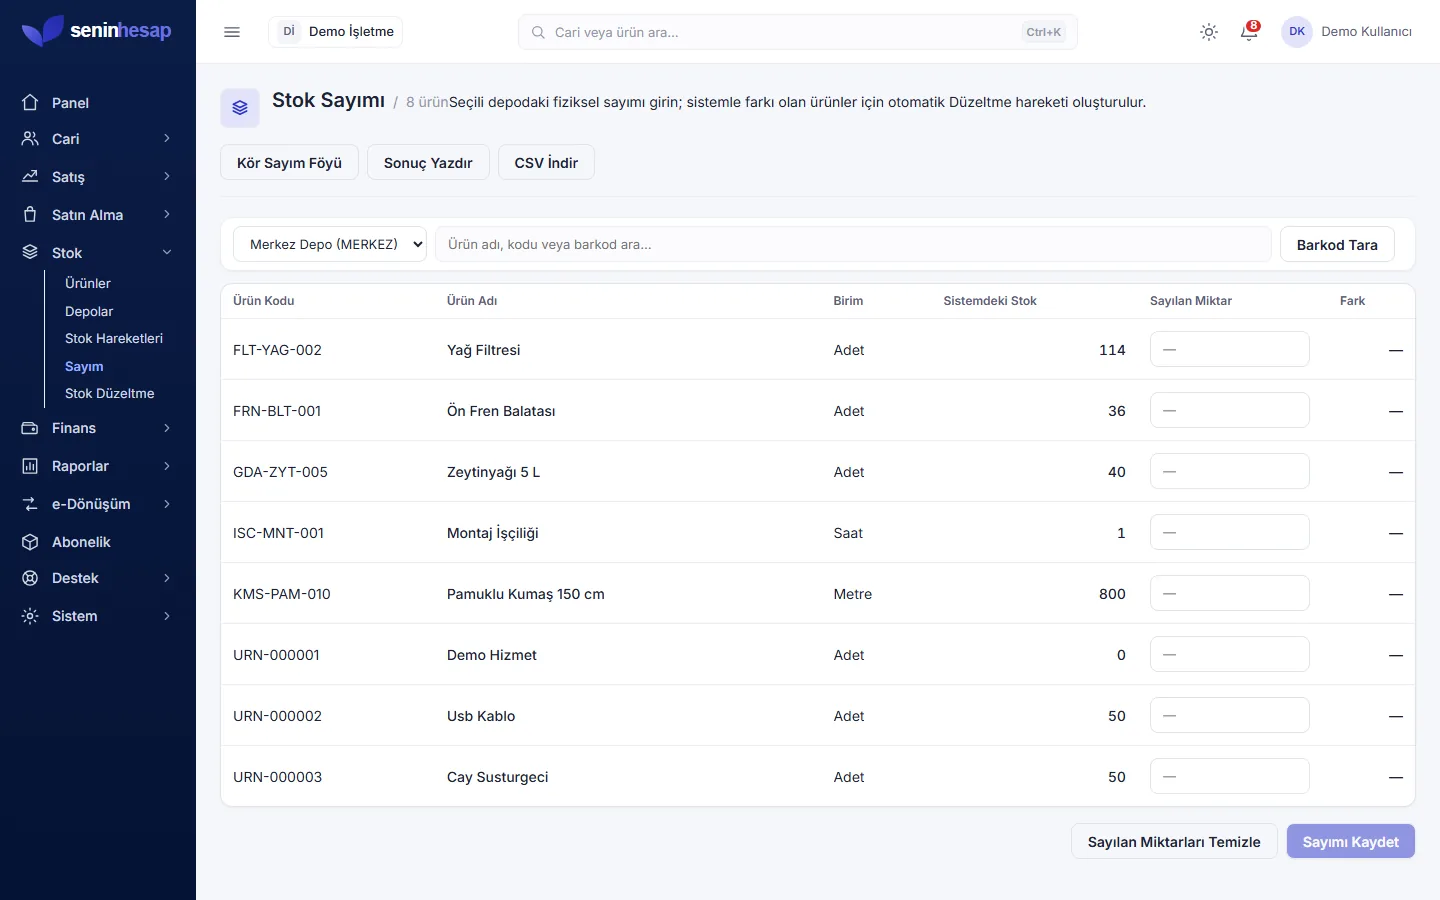The width and height of the screenshot is (1440, 900).
Task: Click the Sistem gear icon
Action: (30, 616)
